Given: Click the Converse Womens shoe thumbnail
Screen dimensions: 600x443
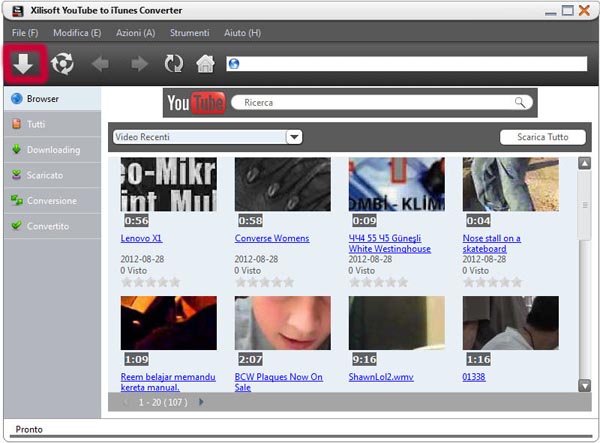Looking at the screenshot, I should 282,184.
